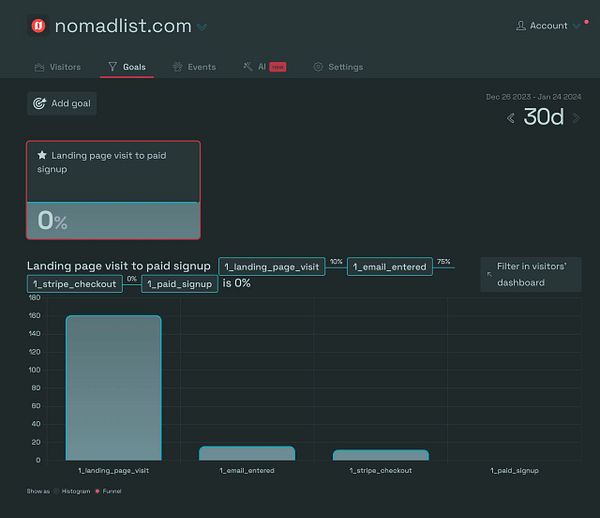600x518 pixels.
Task: Click the AI wand icon
Action: click(248, 67)
